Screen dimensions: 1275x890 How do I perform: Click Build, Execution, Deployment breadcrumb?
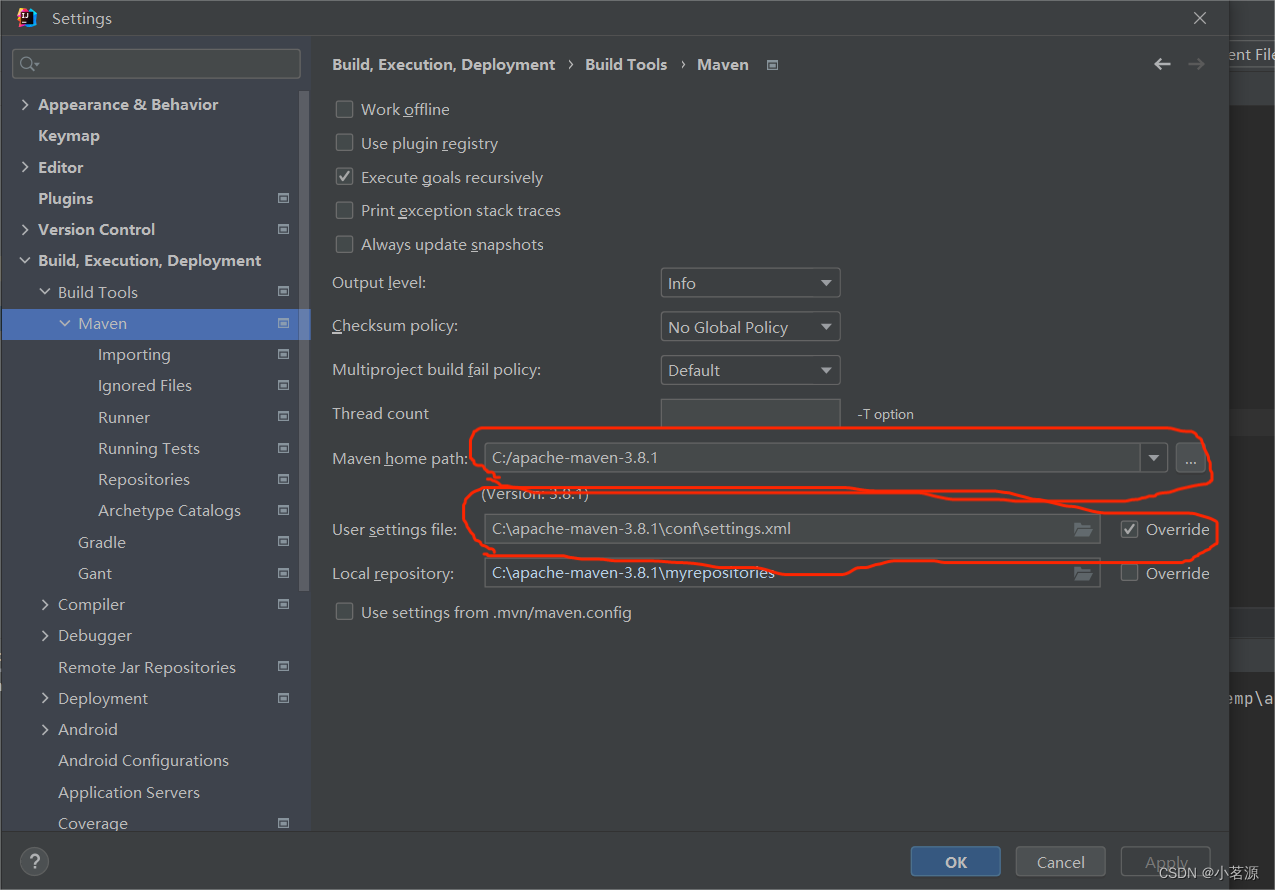click(x=443, y=64)
